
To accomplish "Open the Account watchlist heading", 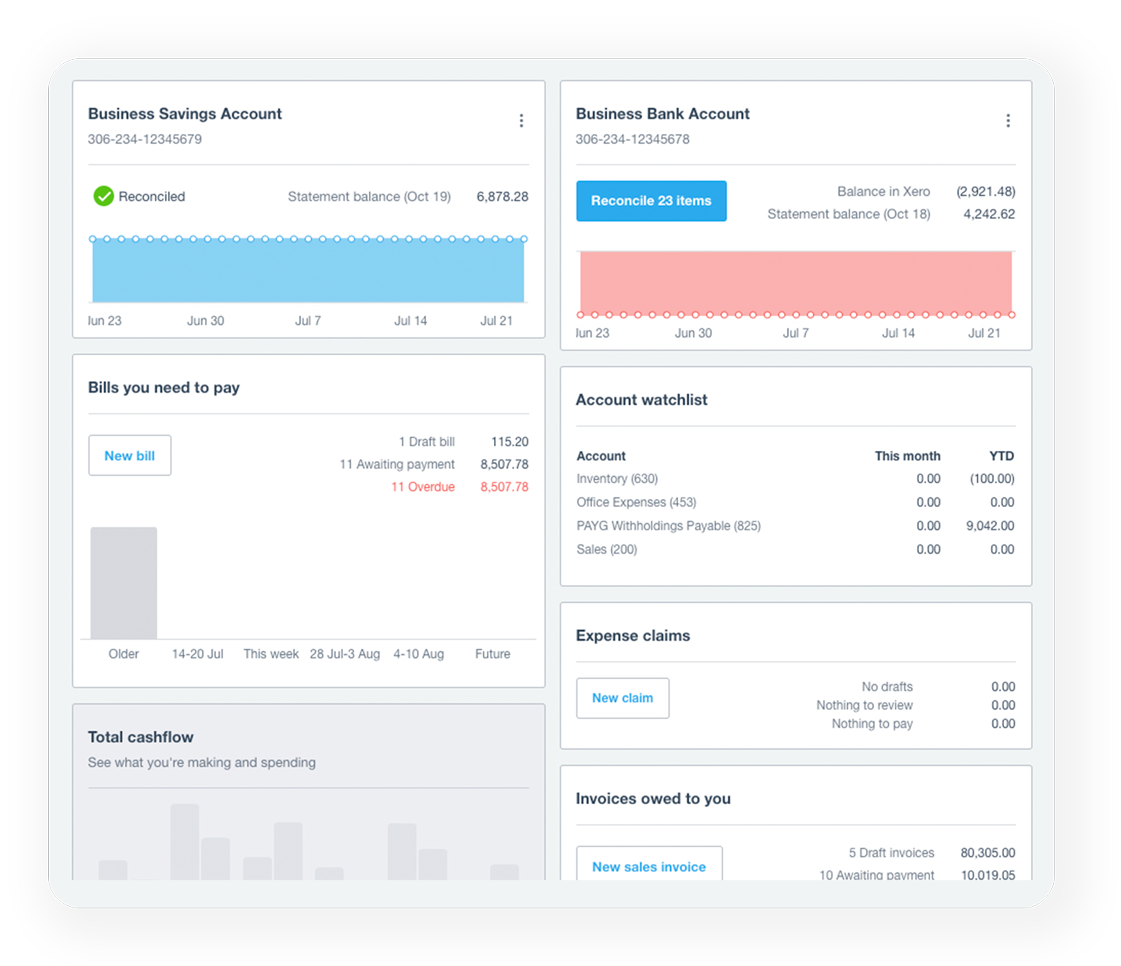I will pyautogui.click(x=642, y=400).
